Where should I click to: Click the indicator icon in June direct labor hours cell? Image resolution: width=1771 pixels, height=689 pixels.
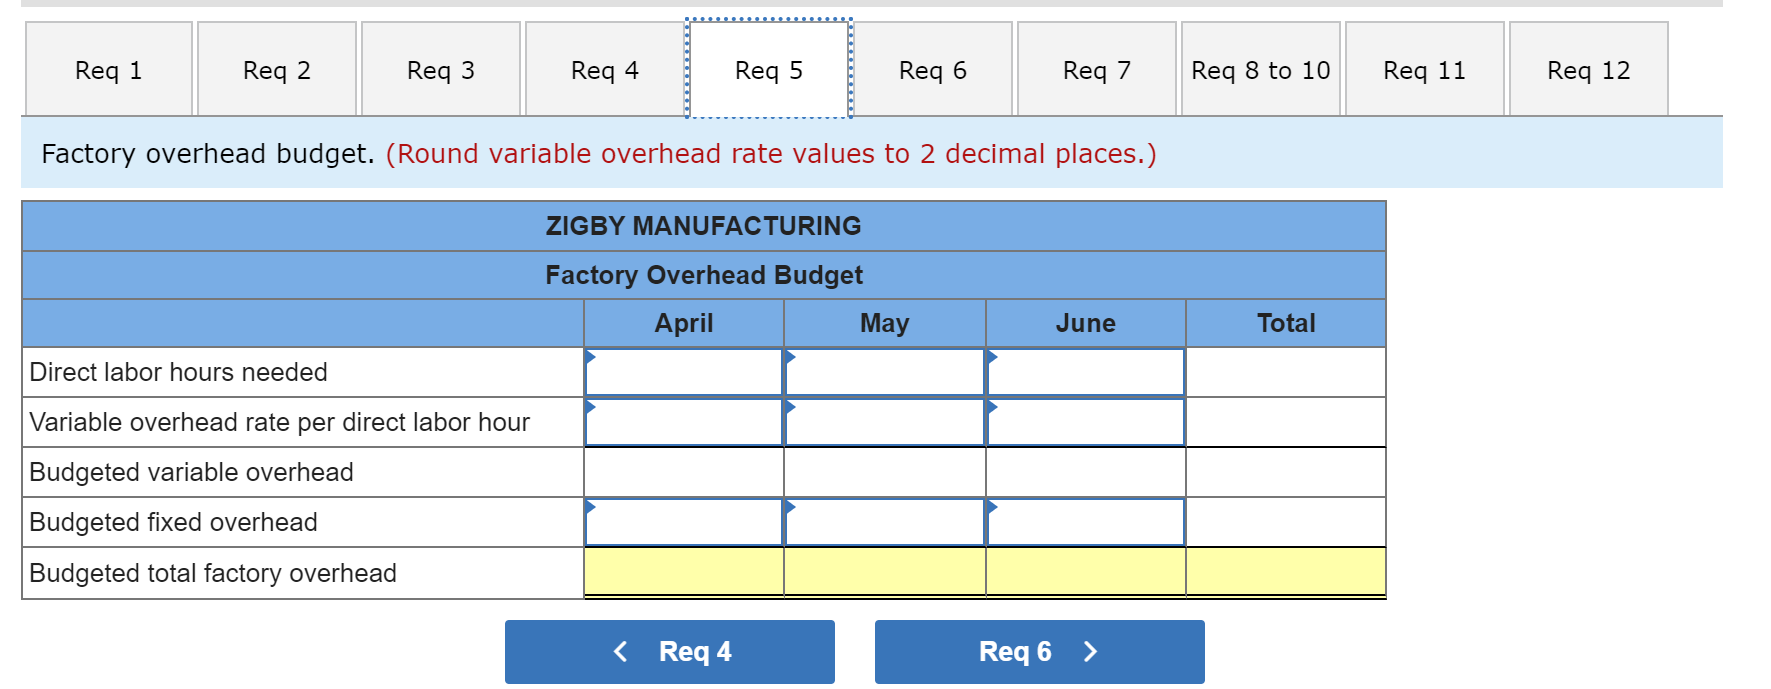994,356
